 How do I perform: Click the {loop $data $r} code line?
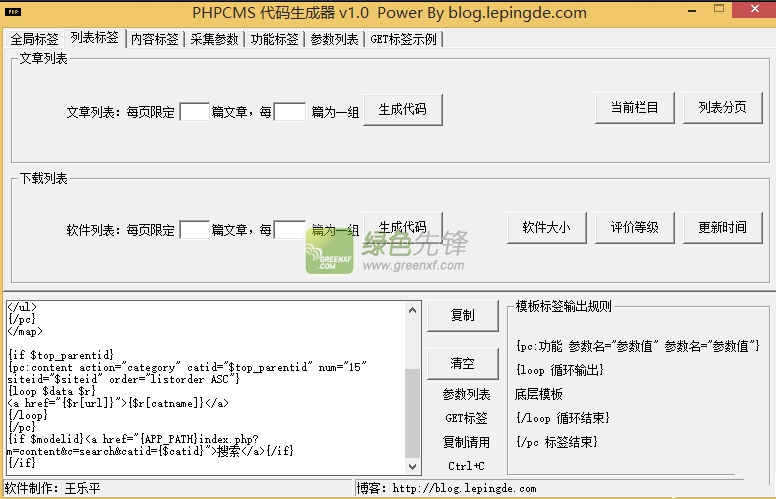[52, 391]
